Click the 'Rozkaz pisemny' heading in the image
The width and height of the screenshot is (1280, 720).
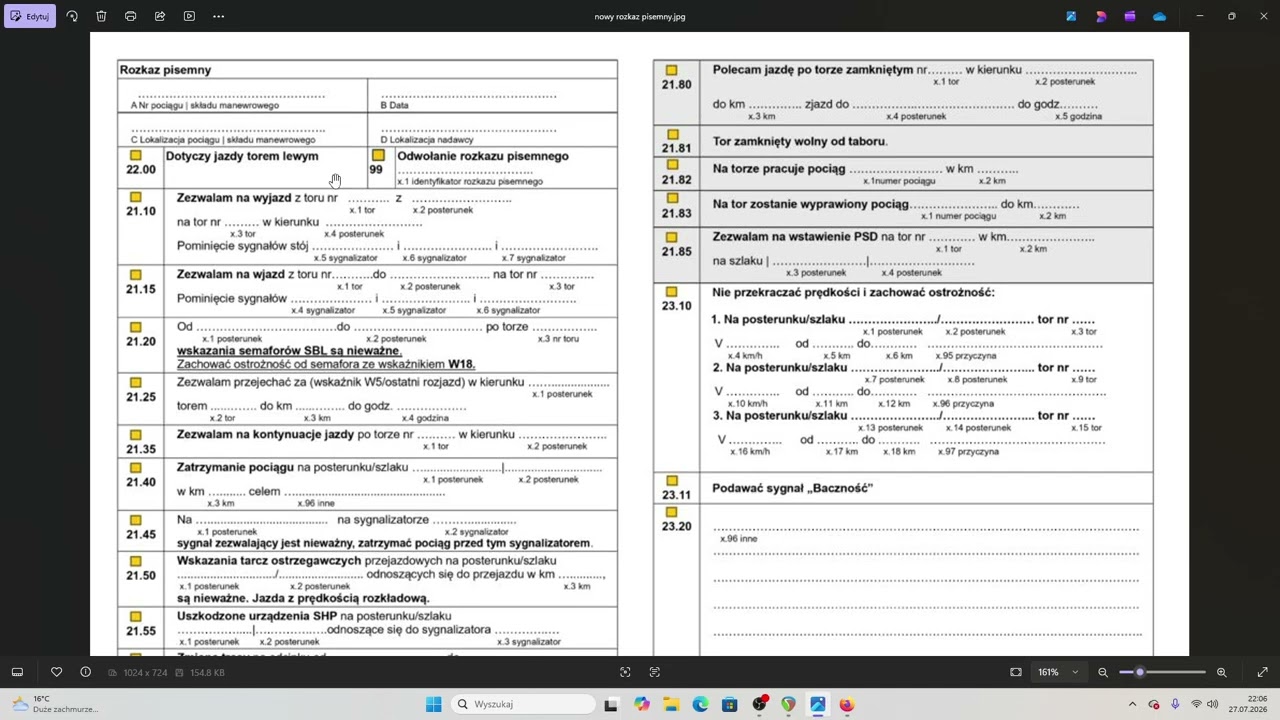[x=166, y=70]
